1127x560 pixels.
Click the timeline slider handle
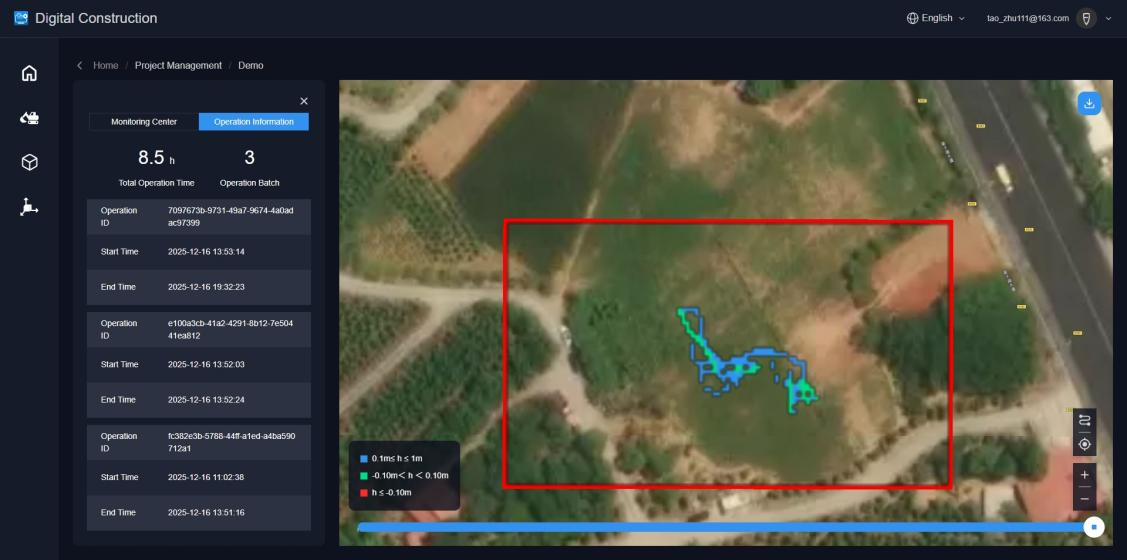pyautogui.click(x=1095, y=526)
